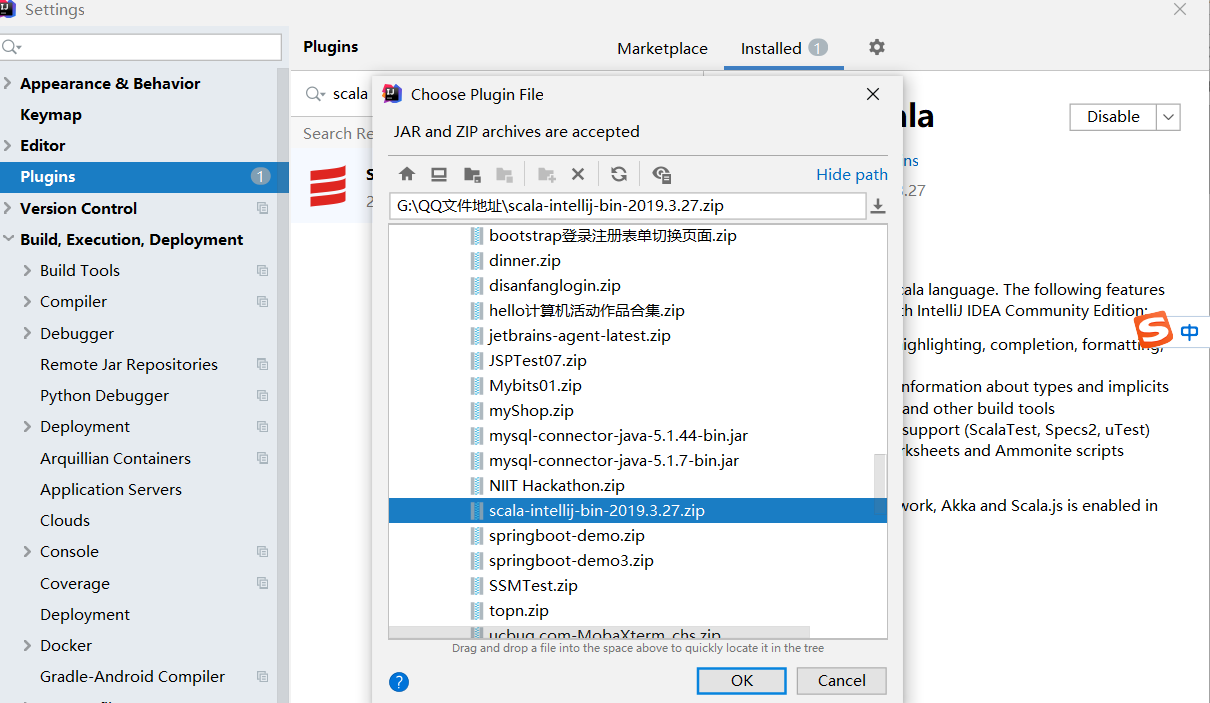Image resolution: width=1210 pixels, height=703 pixels.
Task: Open the Disable button dropdown arrow
Action: pyautogui.click(x=1168, y=117)
